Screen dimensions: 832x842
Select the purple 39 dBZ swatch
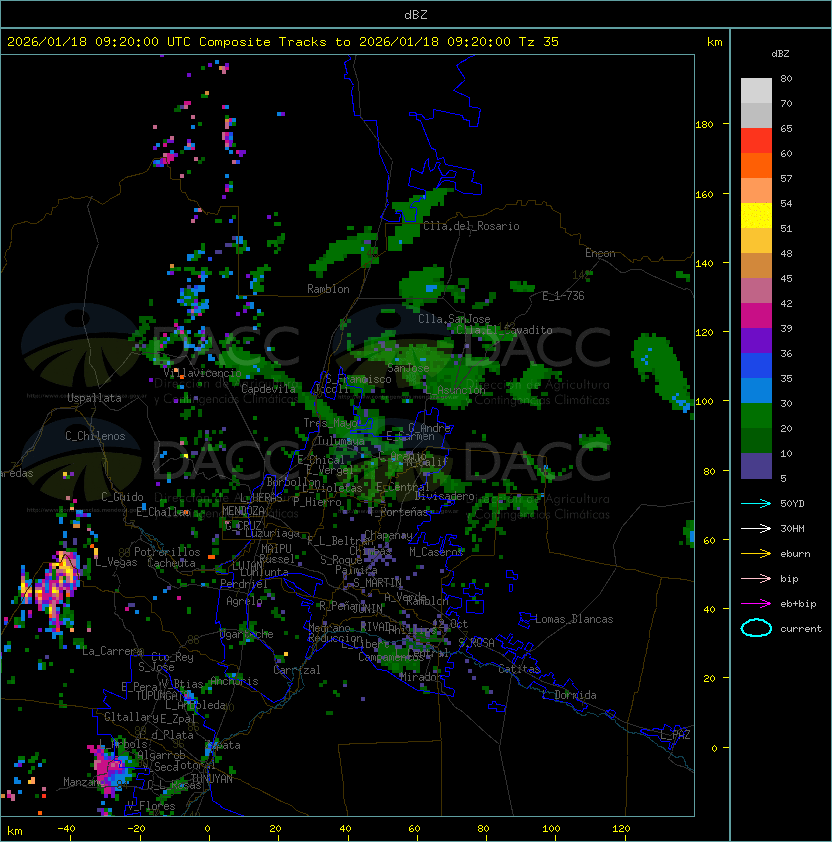pyautogui.click(x=756, y=340)
